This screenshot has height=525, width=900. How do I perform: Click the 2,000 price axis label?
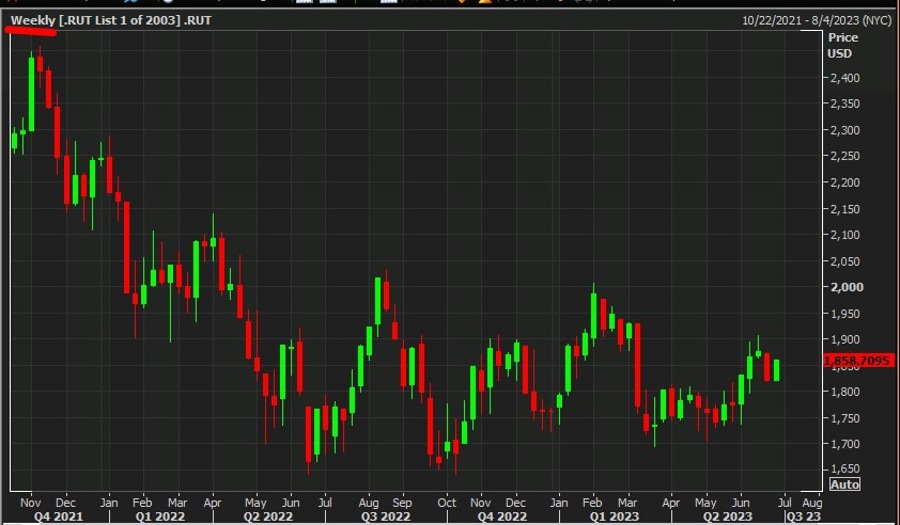pos(847,287)
